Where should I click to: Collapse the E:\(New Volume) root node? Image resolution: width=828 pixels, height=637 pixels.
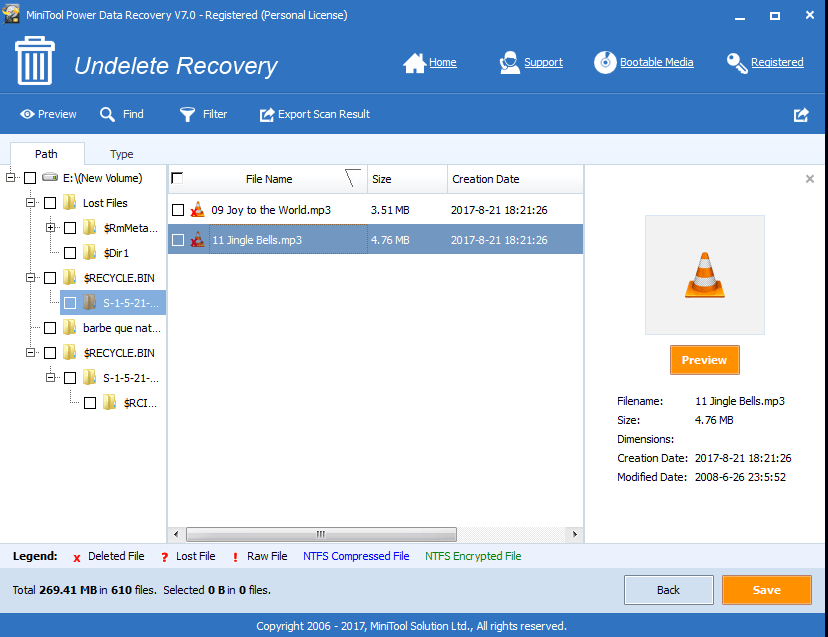(x=11, y=178)
